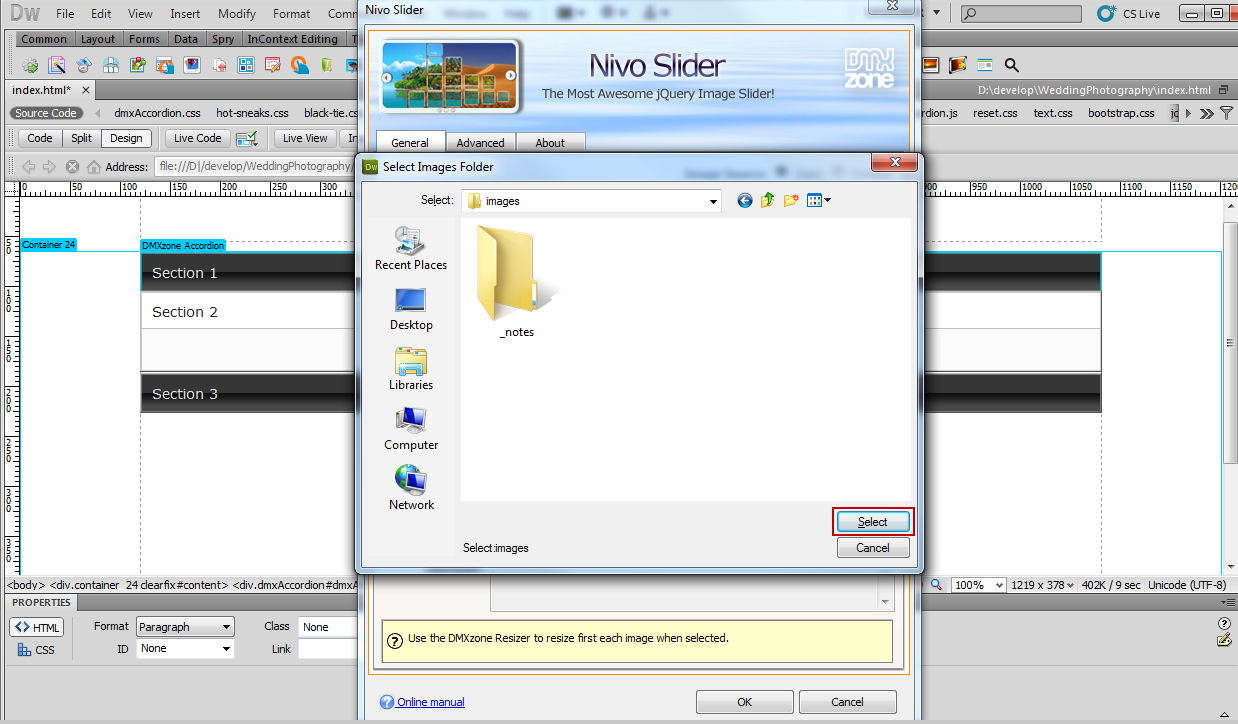1238x724 pixels.
Task: Open the View Menu dropdown in dialog
Action: pos(819,201)
